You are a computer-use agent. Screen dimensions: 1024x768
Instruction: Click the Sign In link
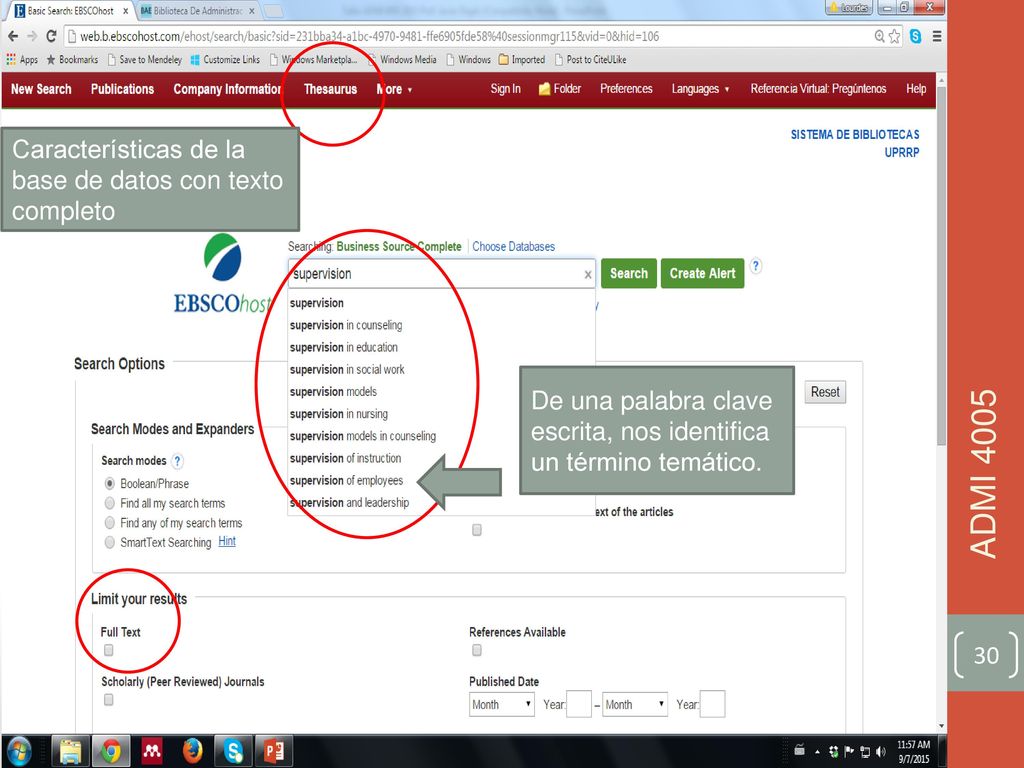click(505, 89)
